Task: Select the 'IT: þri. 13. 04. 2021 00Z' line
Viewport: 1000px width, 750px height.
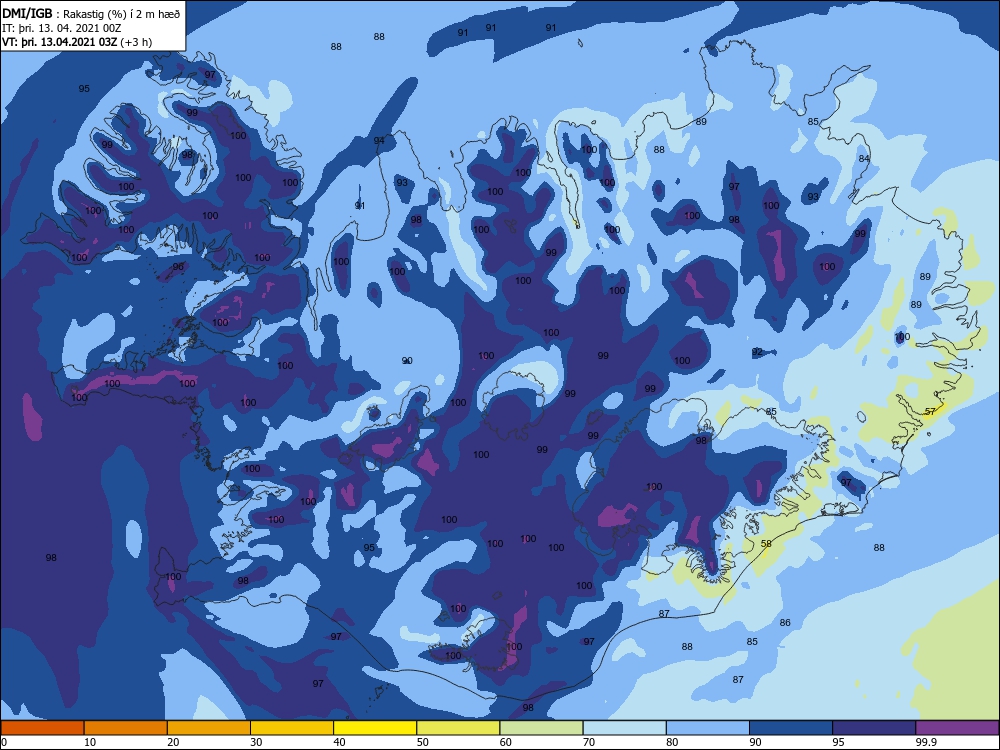Action: [62, 28]
